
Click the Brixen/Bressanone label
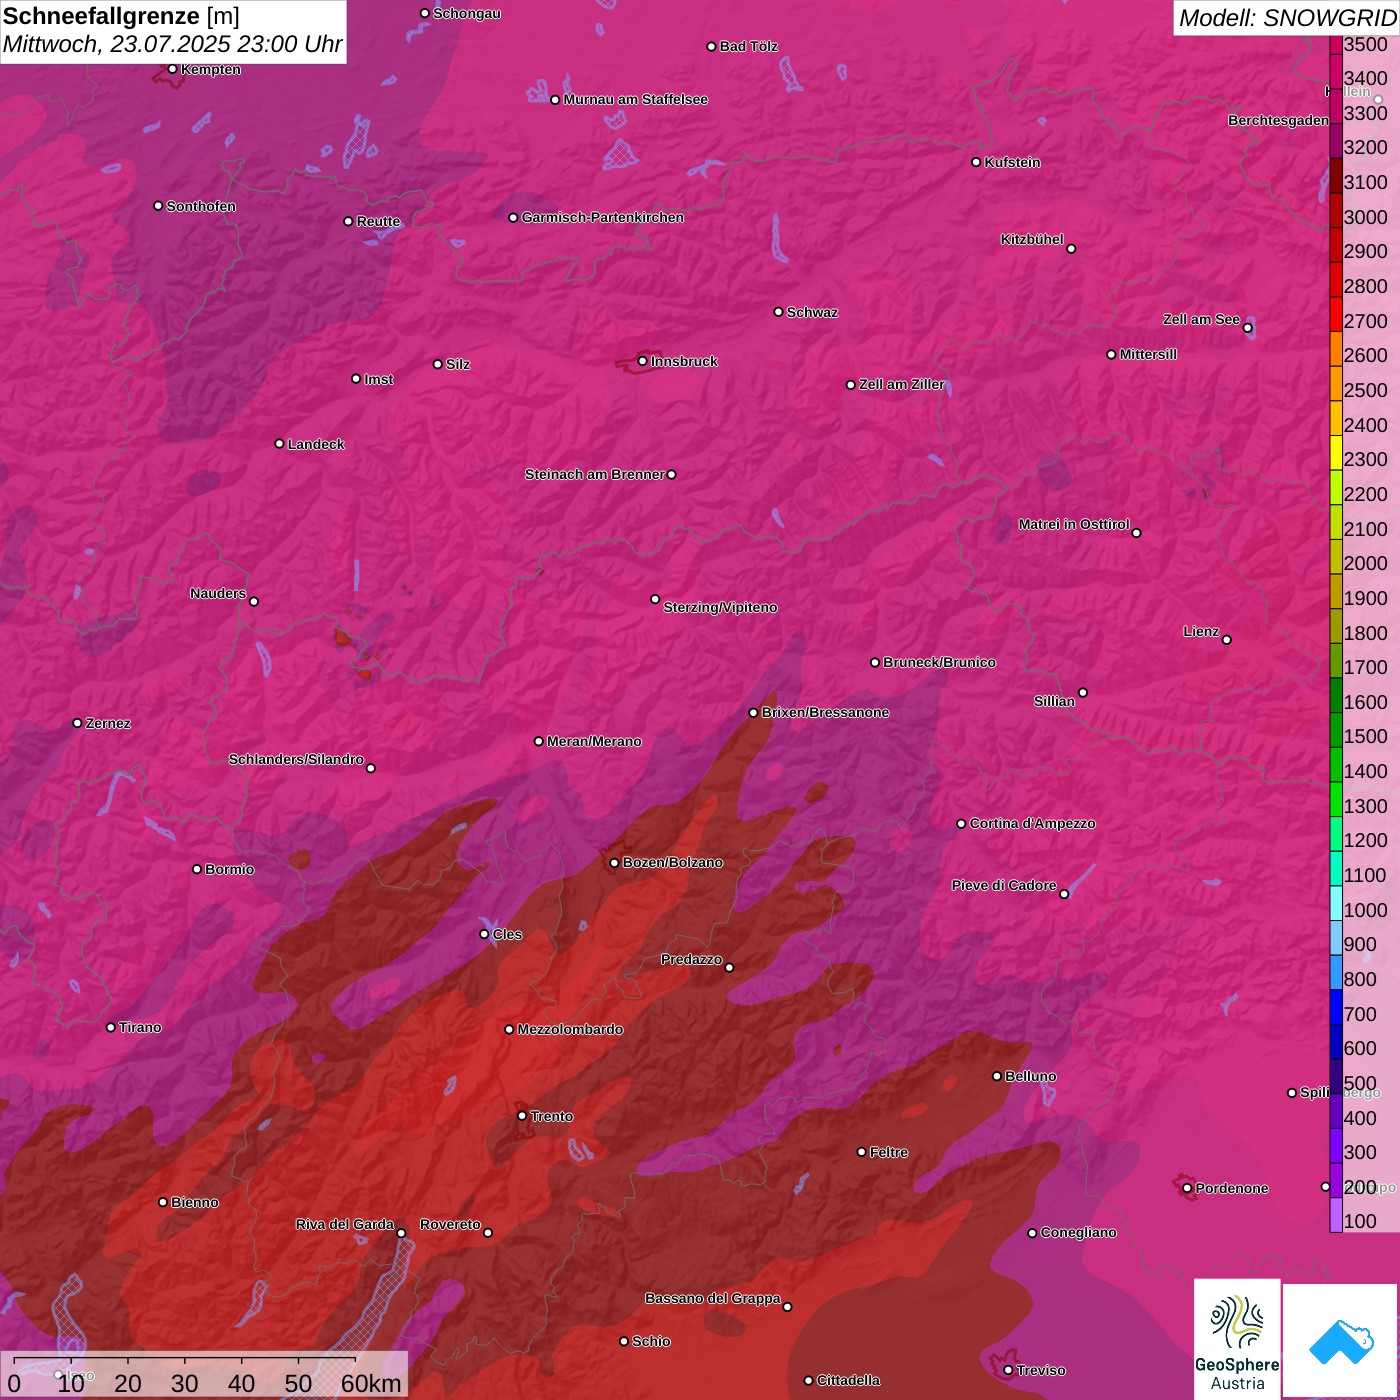click(825, 712)
